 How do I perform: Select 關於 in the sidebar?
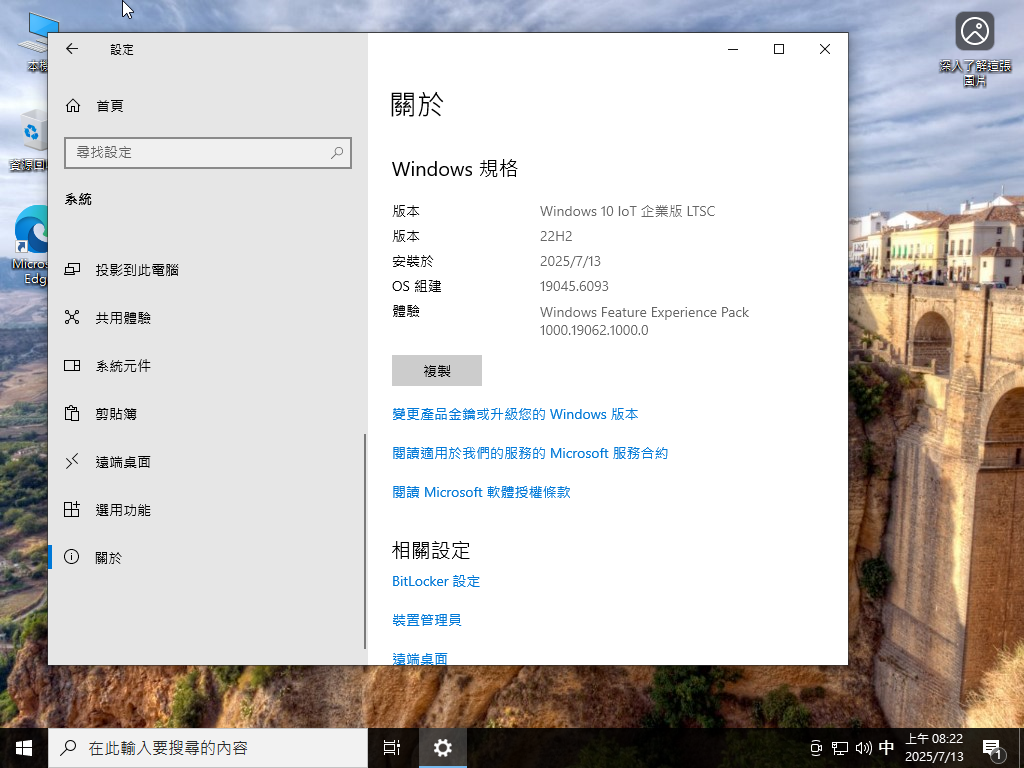[108, 558]
